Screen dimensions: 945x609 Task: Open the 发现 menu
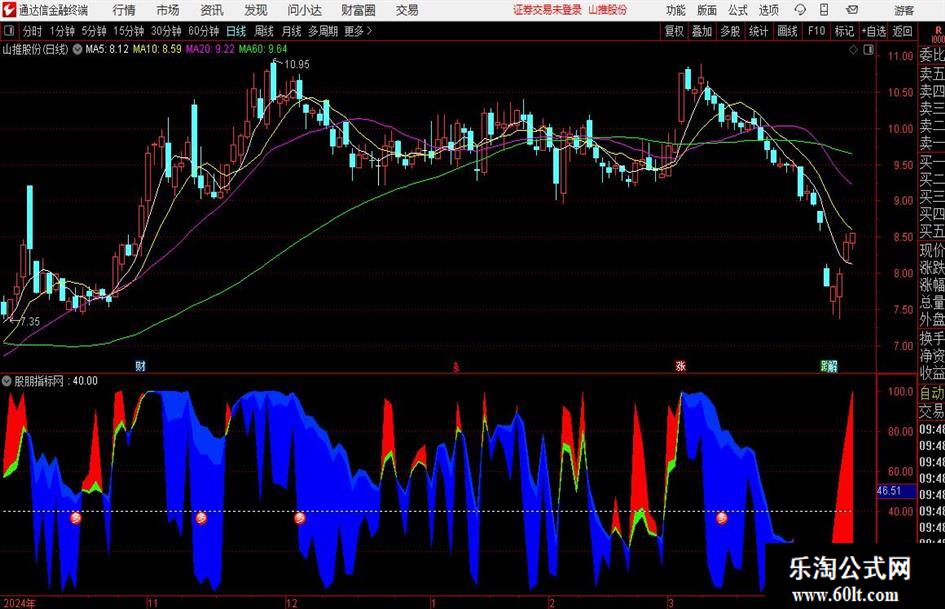click(256, 10)
